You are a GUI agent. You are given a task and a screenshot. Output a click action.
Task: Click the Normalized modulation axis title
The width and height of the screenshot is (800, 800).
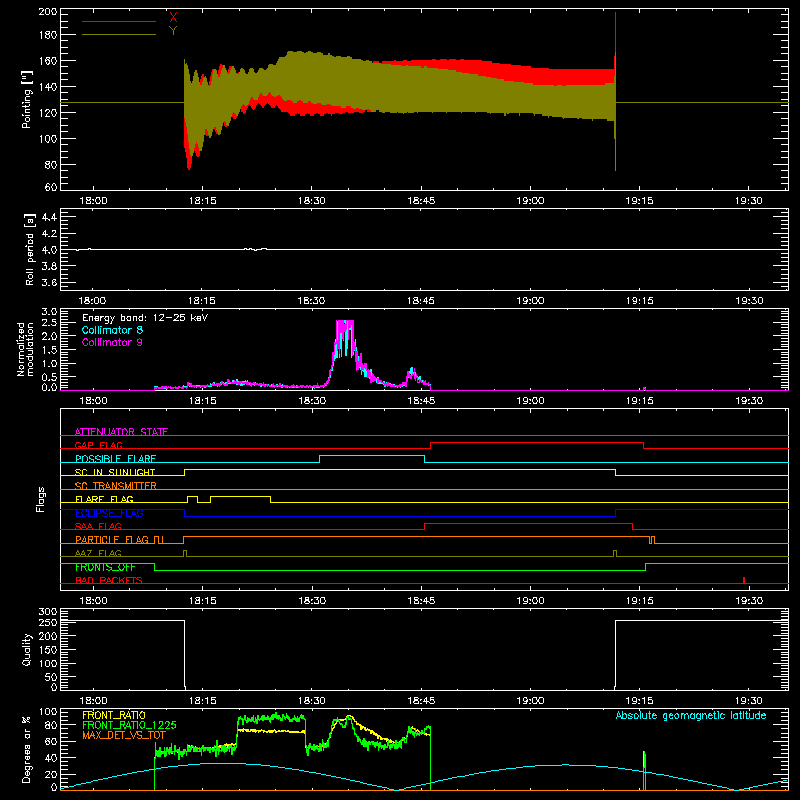(x=25, y=349)
